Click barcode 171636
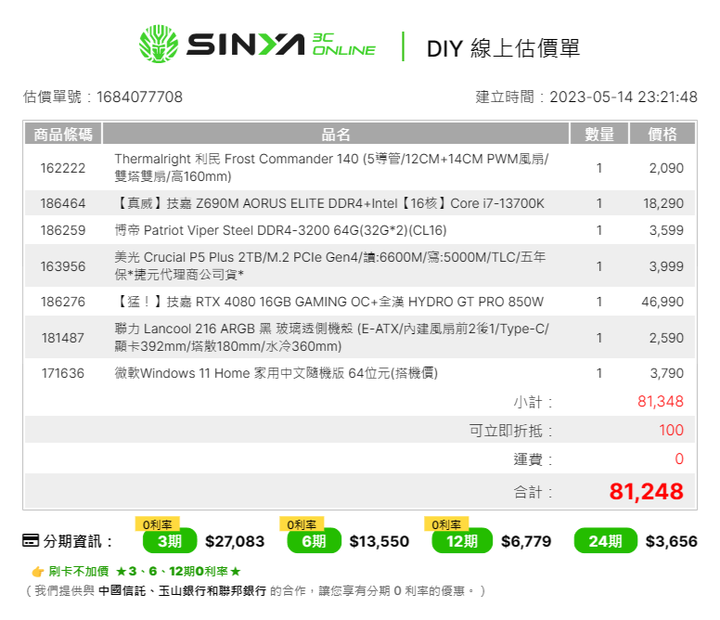 63,373
